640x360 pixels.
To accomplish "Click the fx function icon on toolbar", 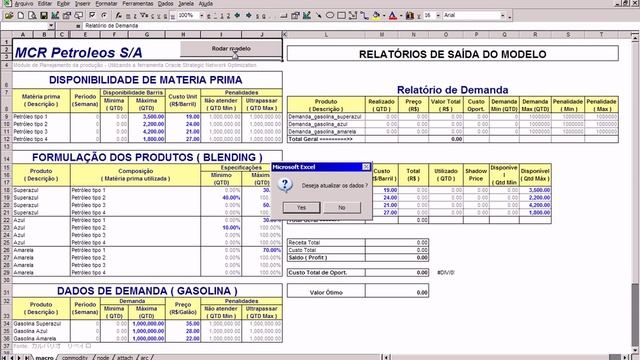I will (x=118, y=16).
